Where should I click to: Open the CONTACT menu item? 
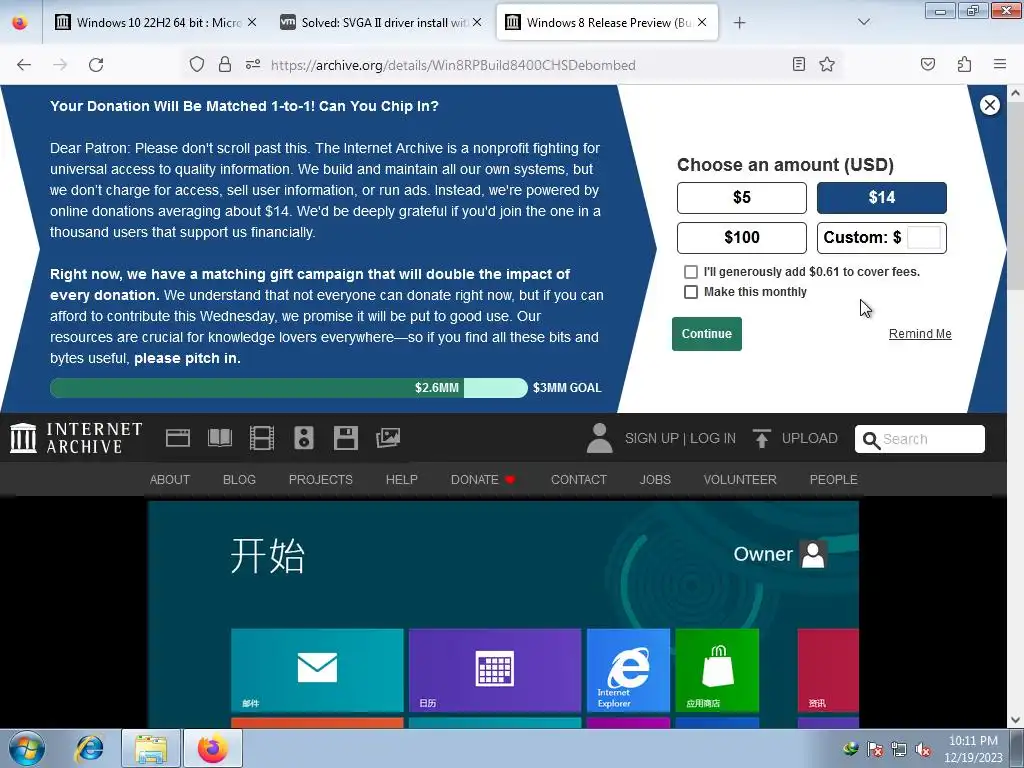(x=579, y=479)
